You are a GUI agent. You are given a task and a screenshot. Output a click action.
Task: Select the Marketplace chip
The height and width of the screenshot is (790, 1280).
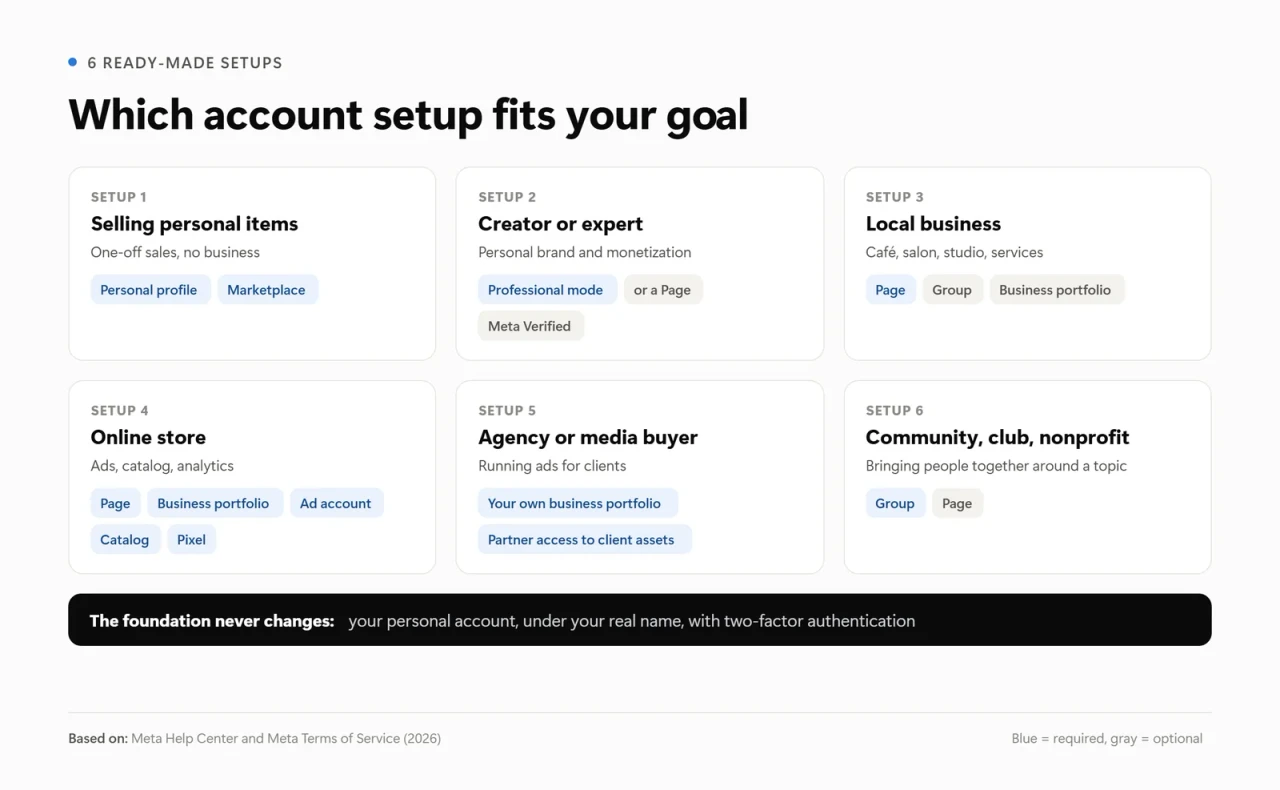267,290
